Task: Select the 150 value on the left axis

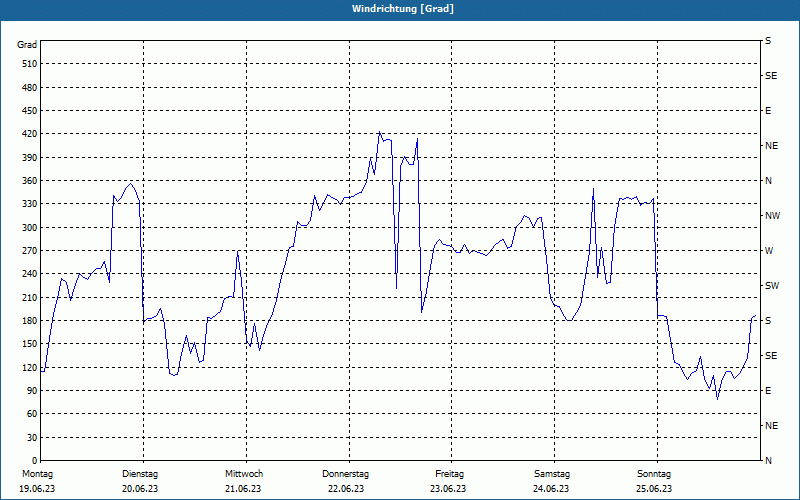Action: [29, 344]
